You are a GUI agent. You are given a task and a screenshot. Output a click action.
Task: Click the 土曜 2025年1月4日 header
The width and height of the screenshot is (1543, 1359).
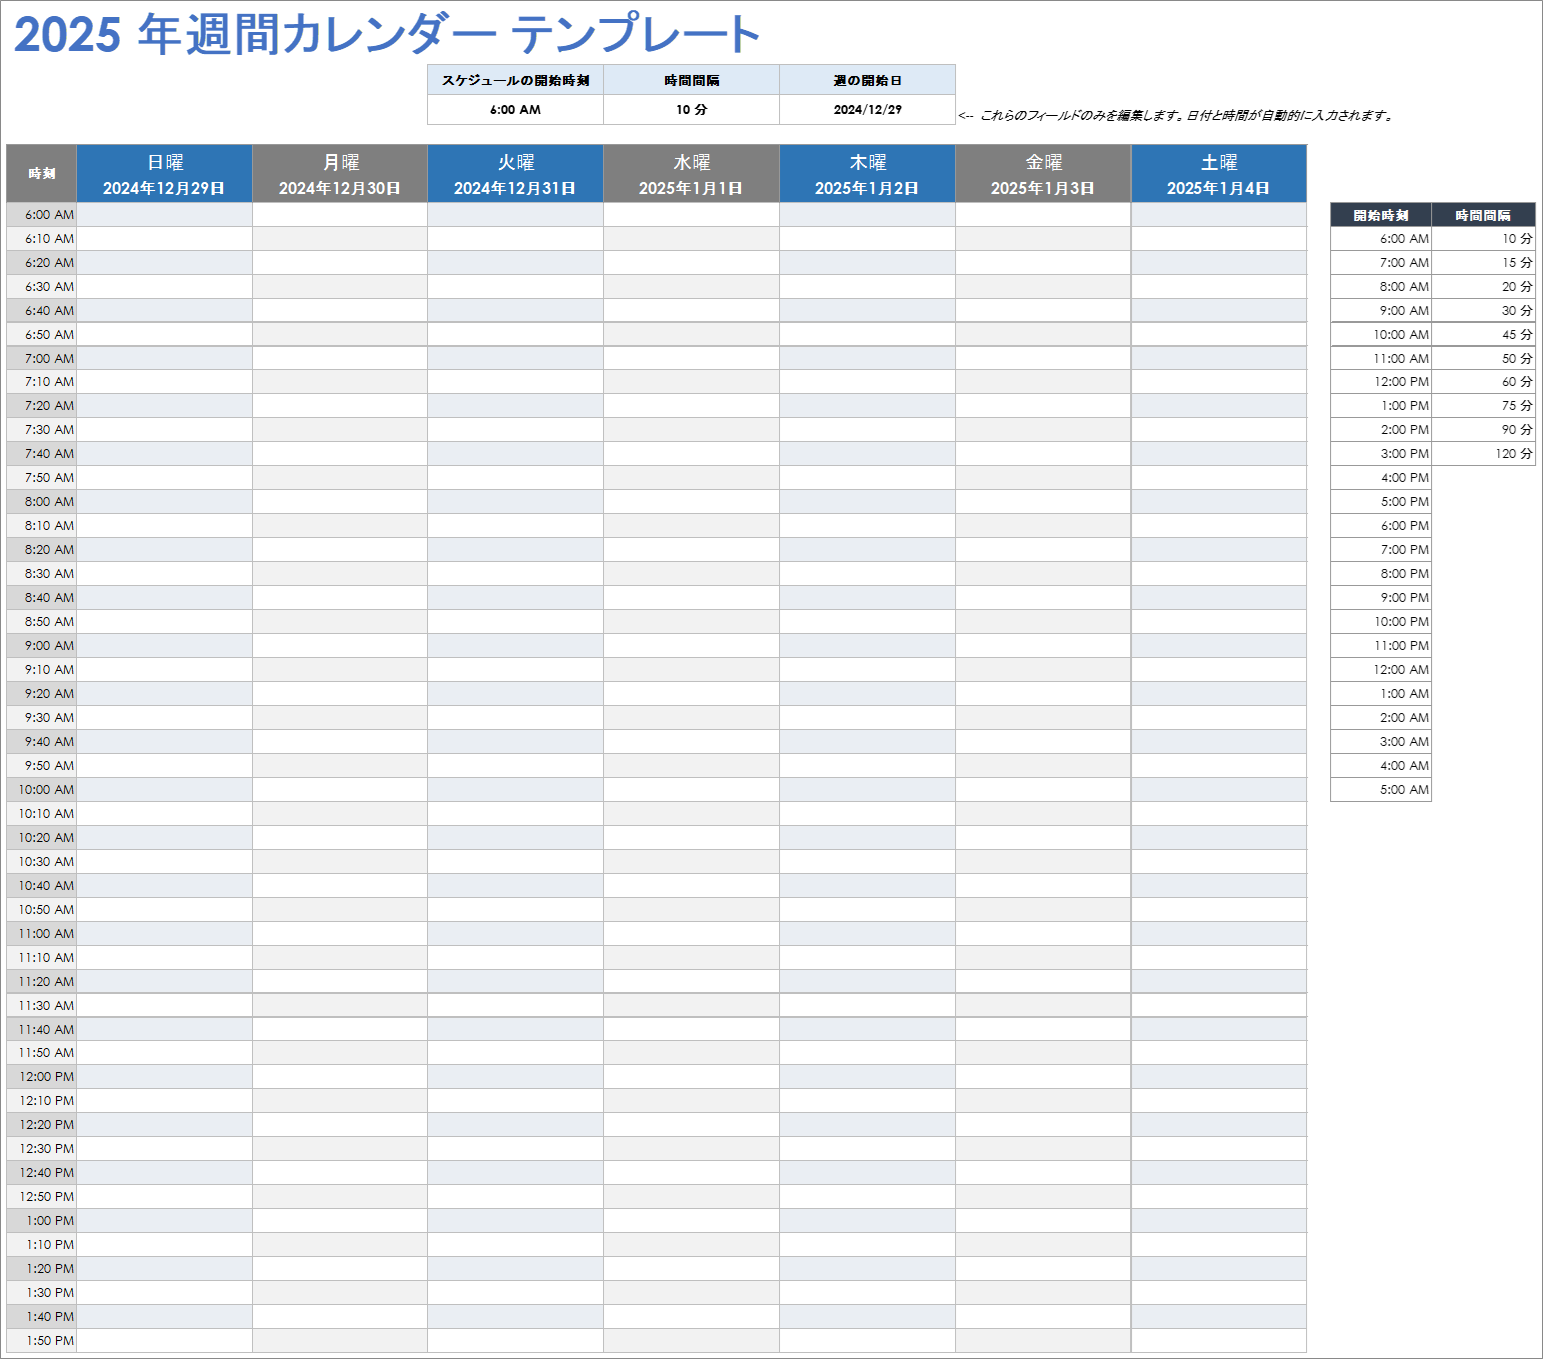tap(1219, 173)
